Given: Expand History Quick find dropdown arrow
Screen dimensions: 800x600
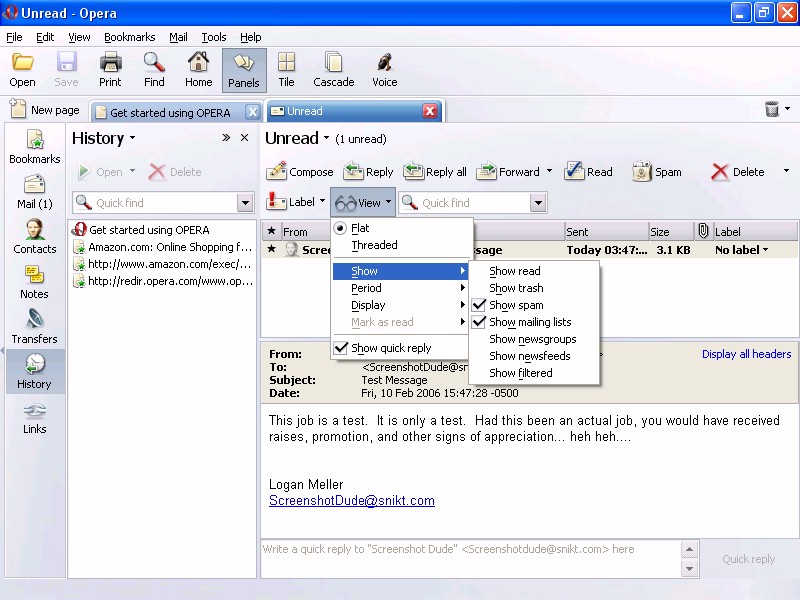Looking at the screenshot, I should [245, 203].
